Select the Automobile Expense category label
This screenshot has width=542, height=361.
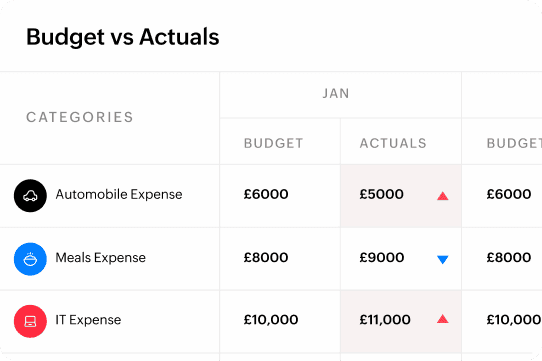(x=119, y=194)
